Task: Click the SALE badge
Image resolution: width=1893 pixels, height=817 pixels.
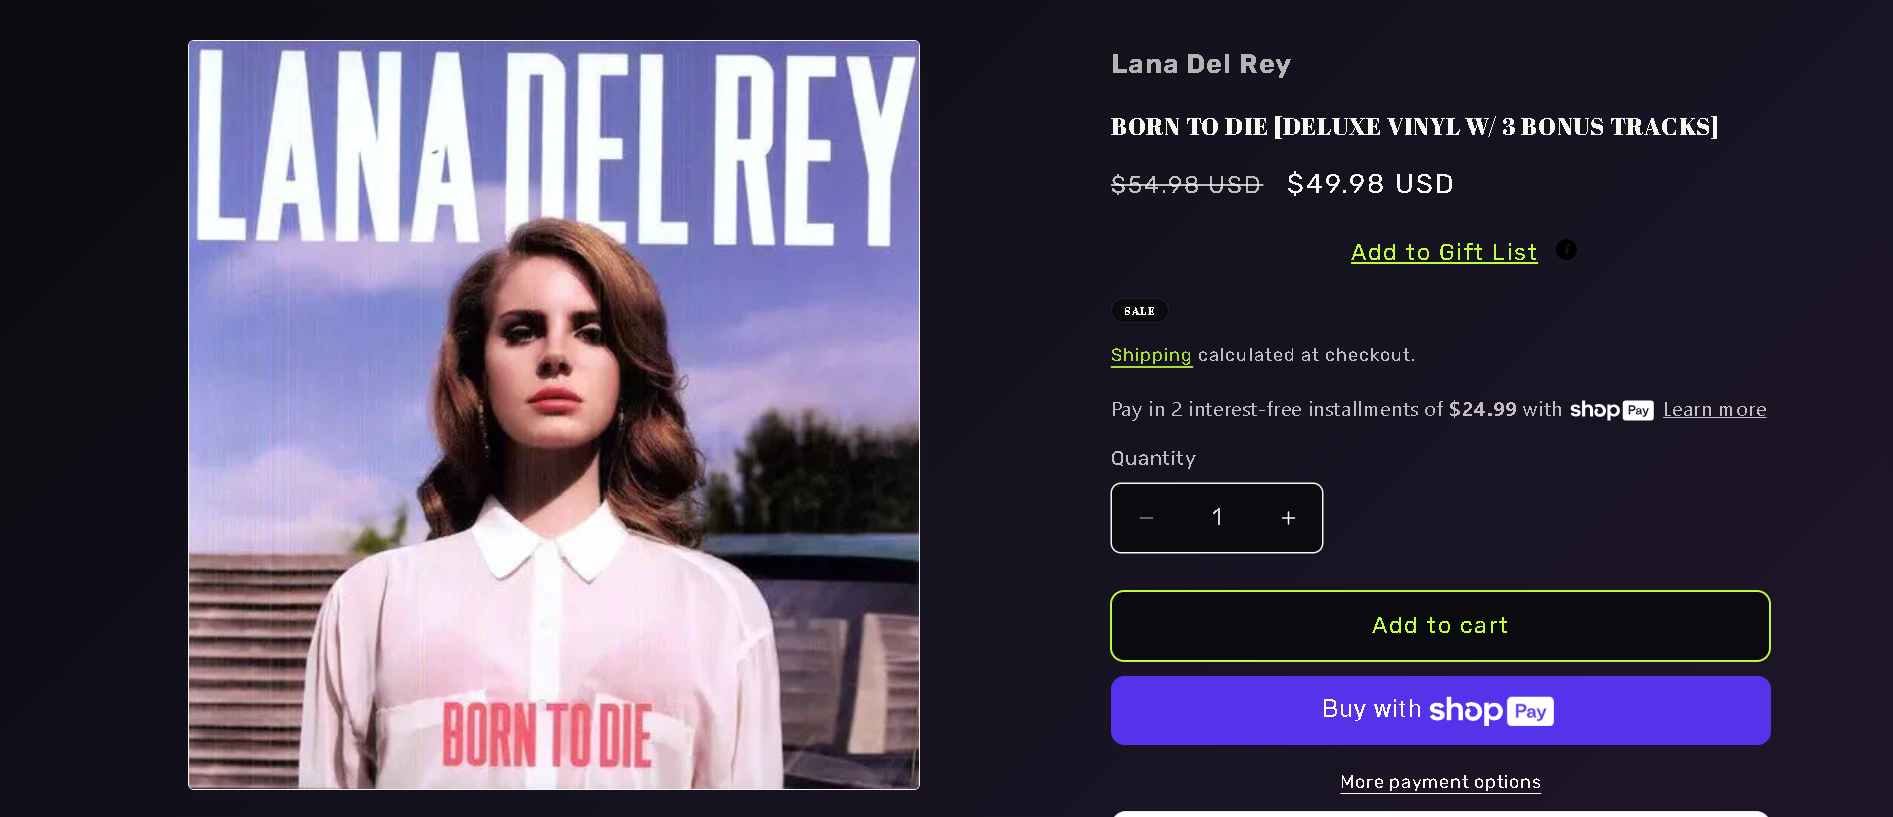Action: point(1140,311)
